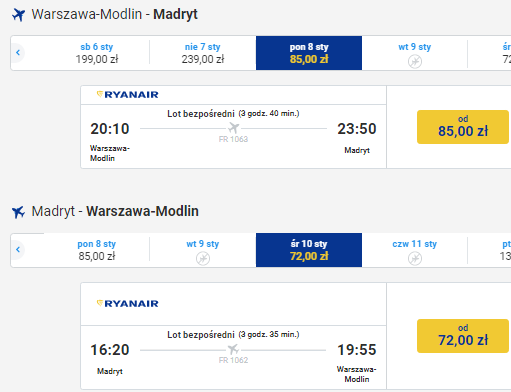Choose the od 72,00 zł fare button
511x392 pixels.
pos(463,336)
